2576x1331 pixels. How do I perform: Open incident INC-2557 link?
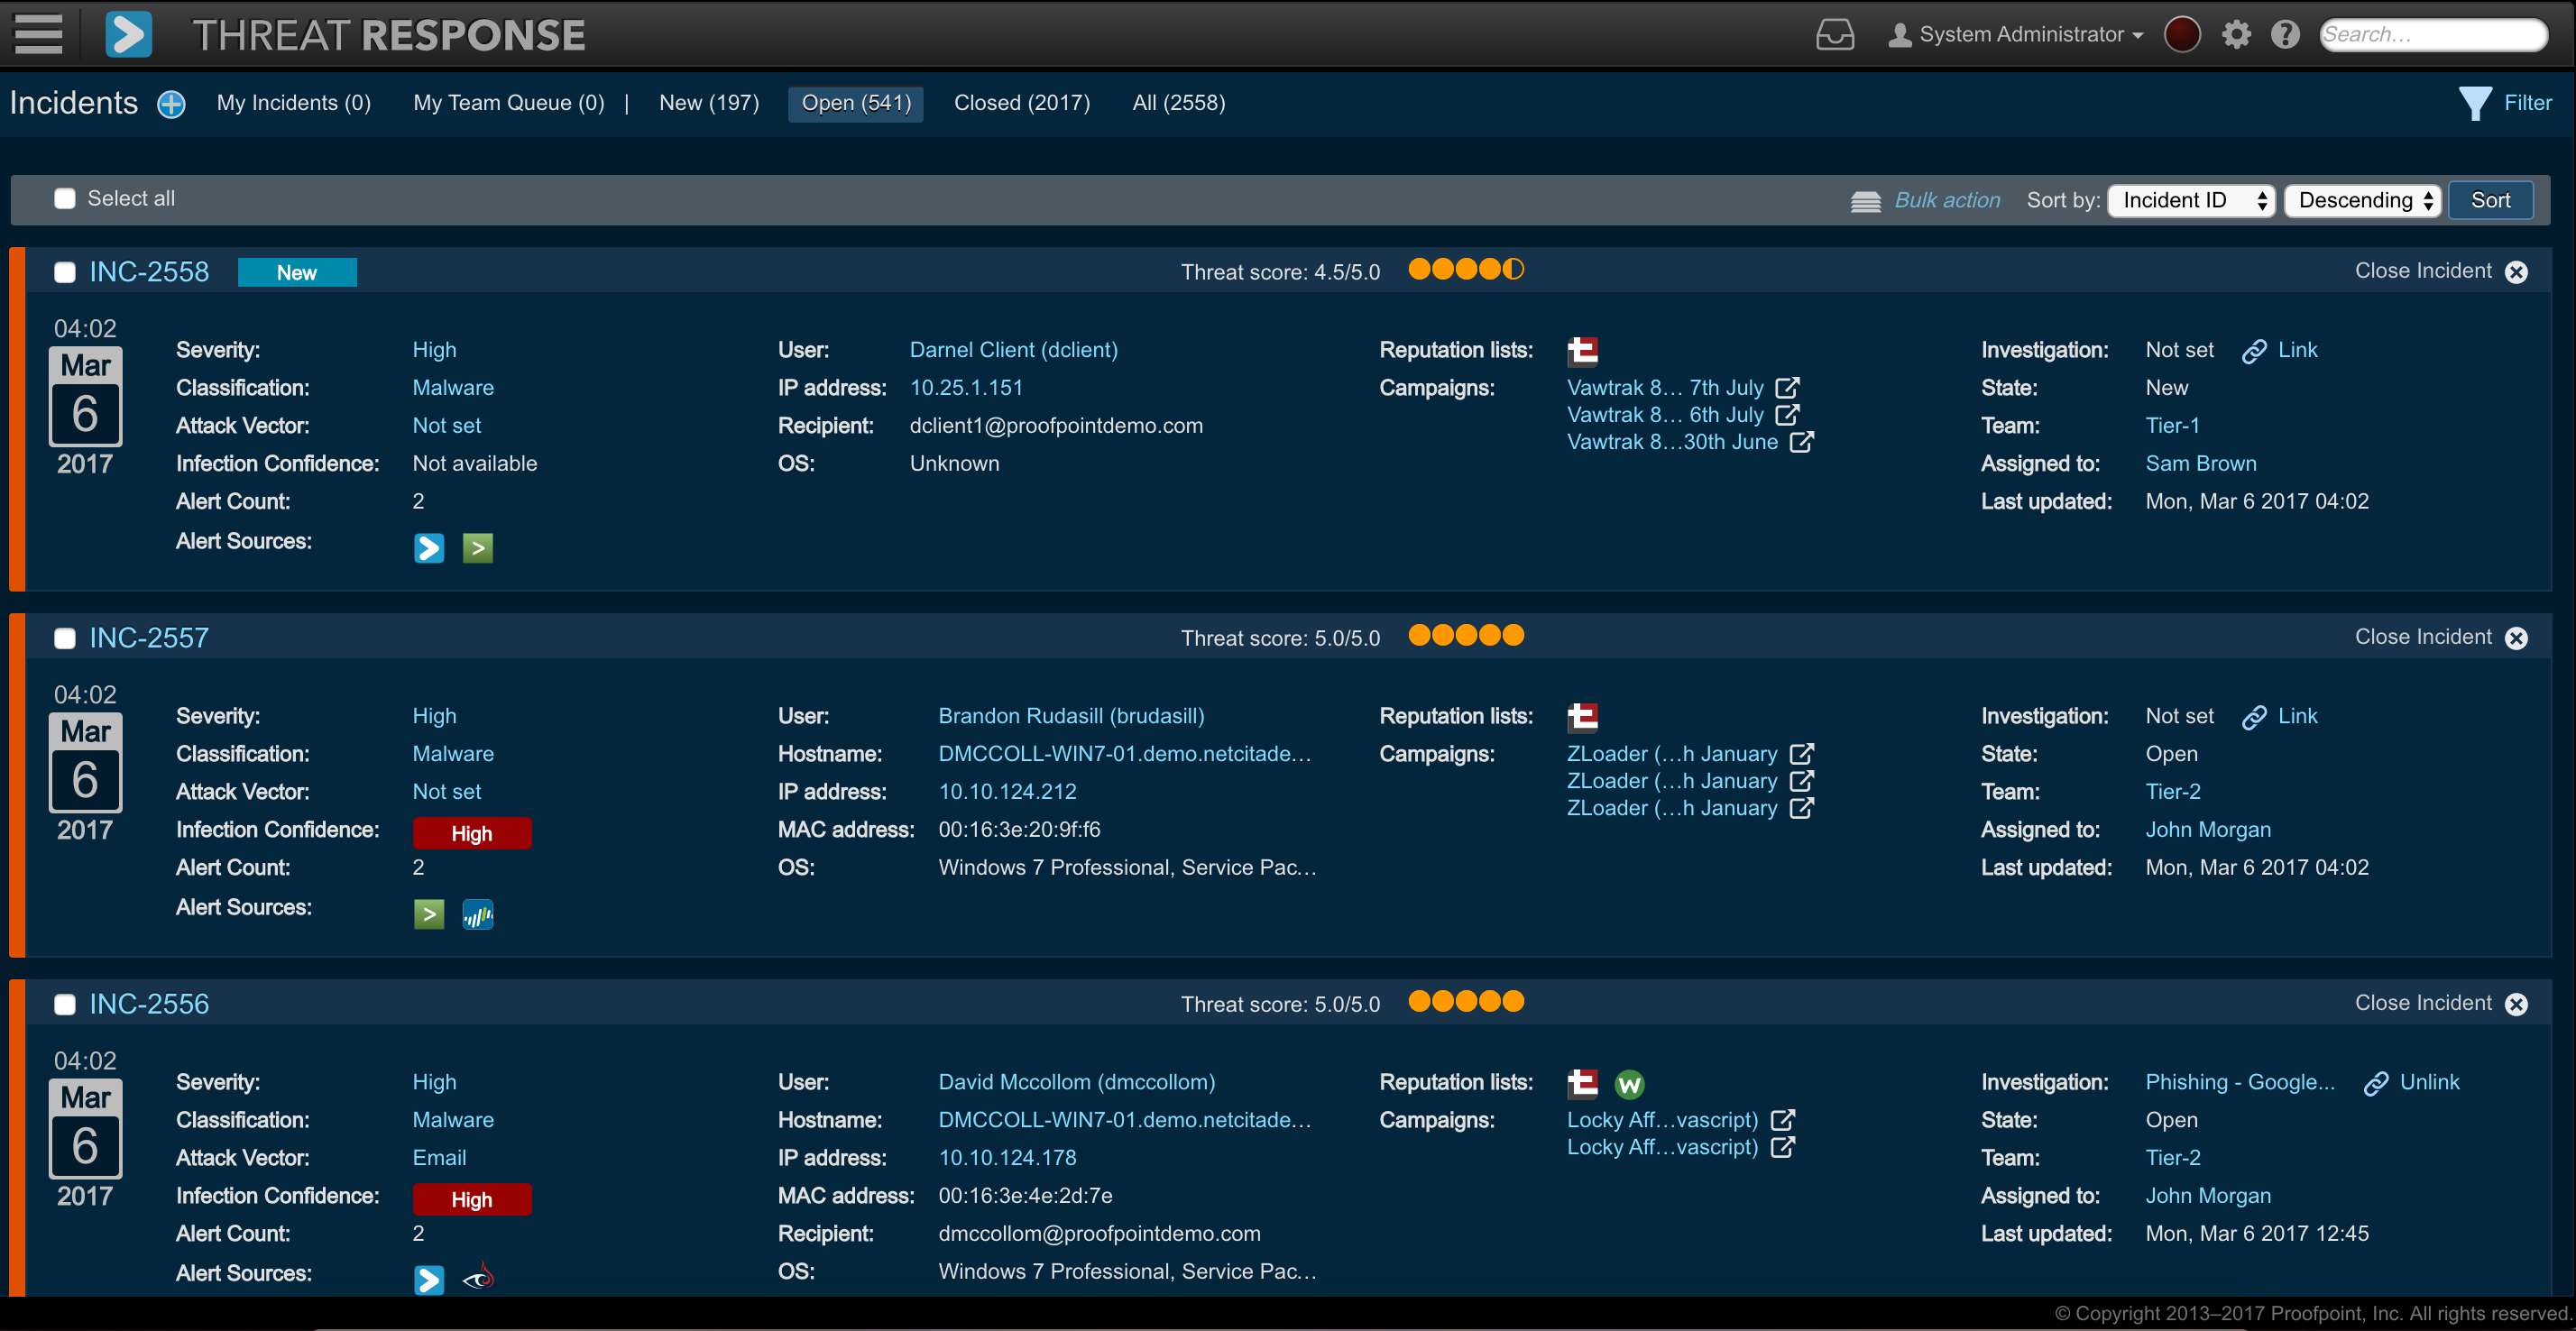[x=149, y=638]
